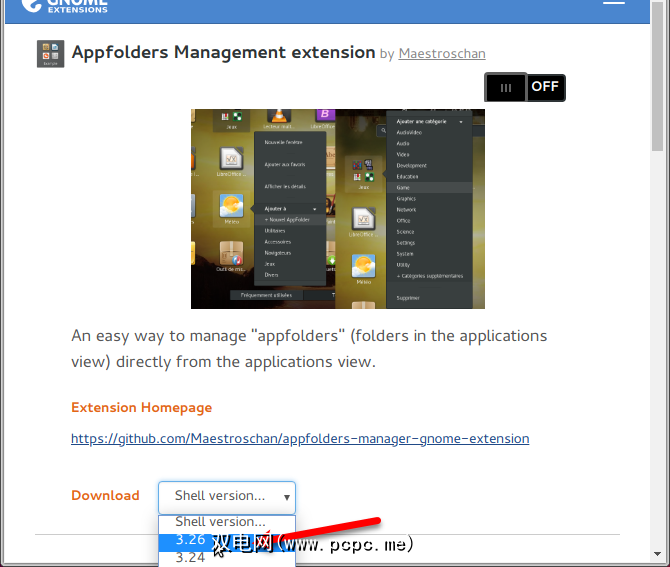
Task: Click the vertical scrollbar thumb
Action: pos(658,76)
